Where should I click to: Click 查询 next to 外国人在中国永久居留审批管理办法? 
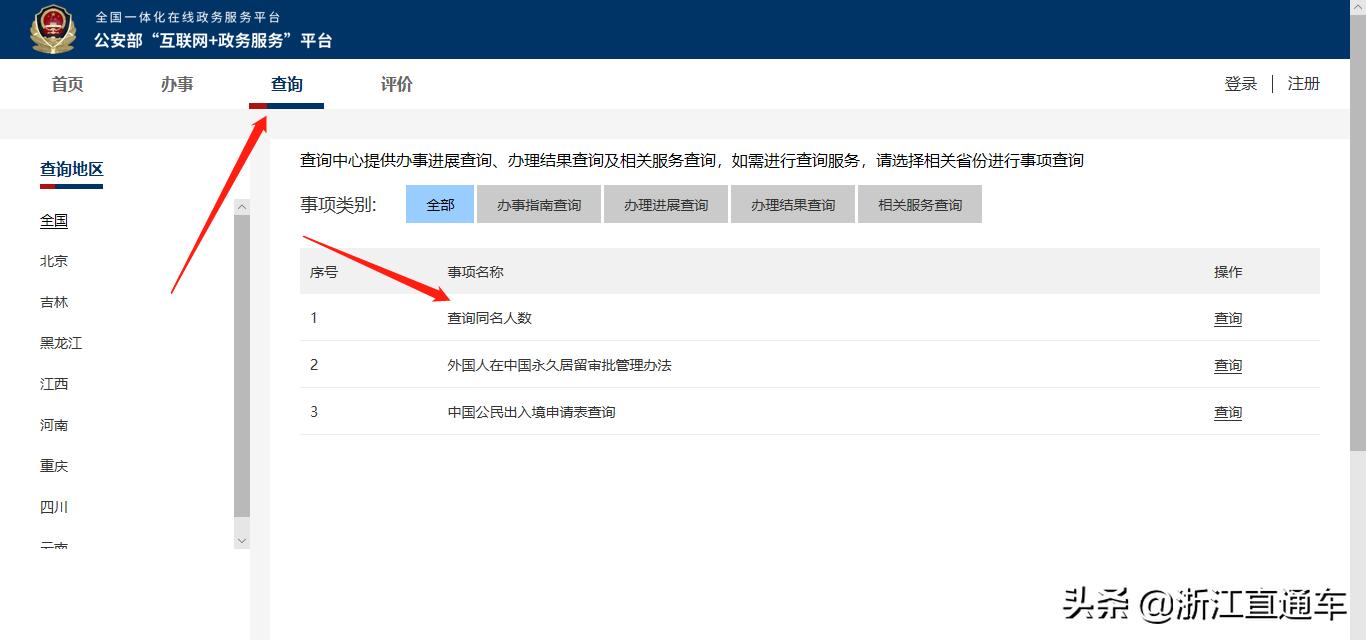pos(1227,365)
